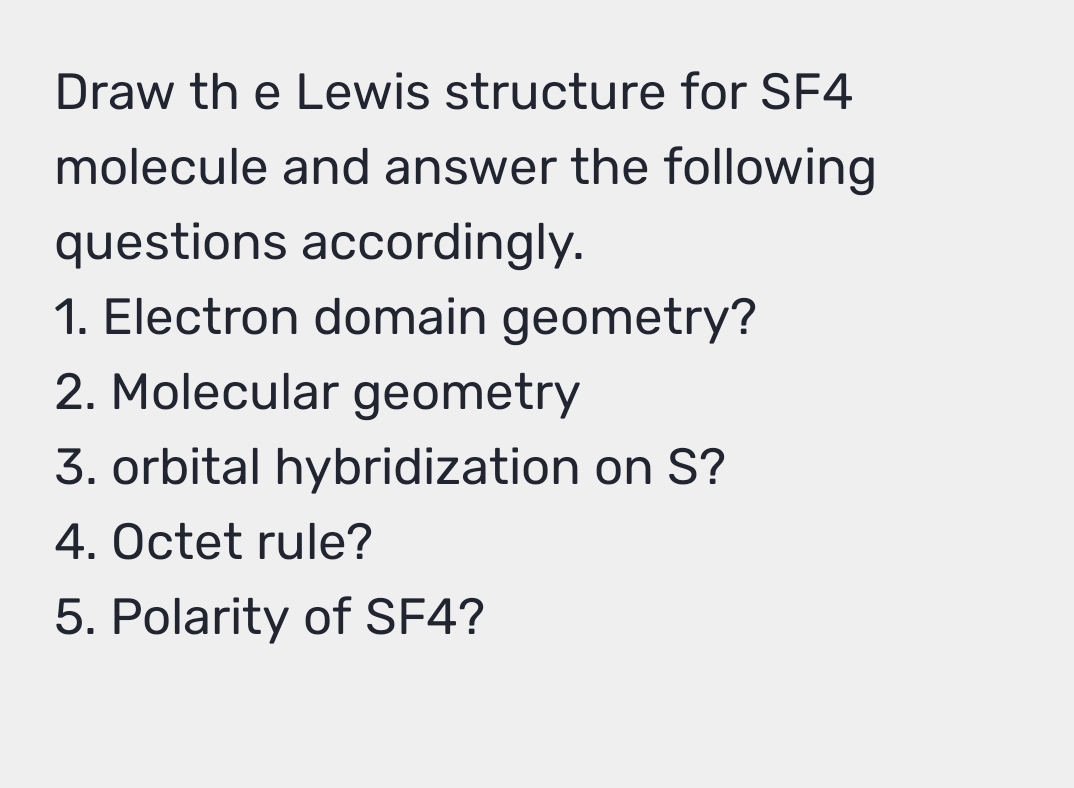The width and height of the screenshot is (1074, 788).
Task: Click question 2 'Molecular geometry'
Action: pos(317,393)
